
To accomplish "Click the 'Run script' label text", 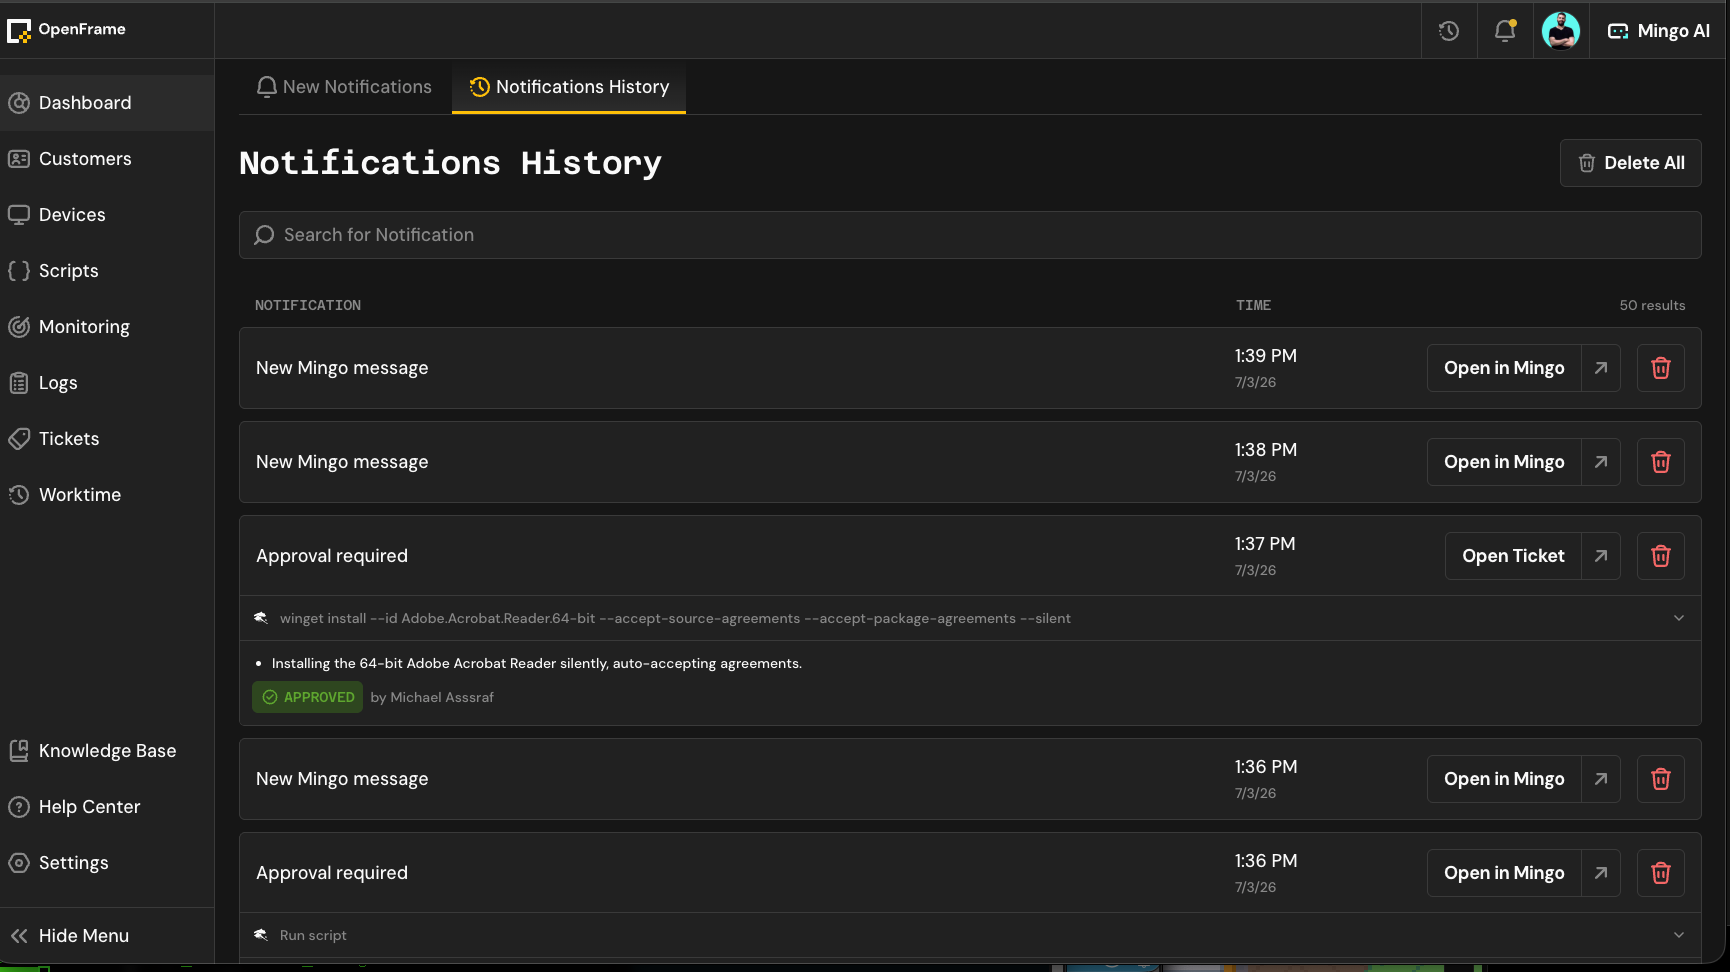I will click(313, 935).
